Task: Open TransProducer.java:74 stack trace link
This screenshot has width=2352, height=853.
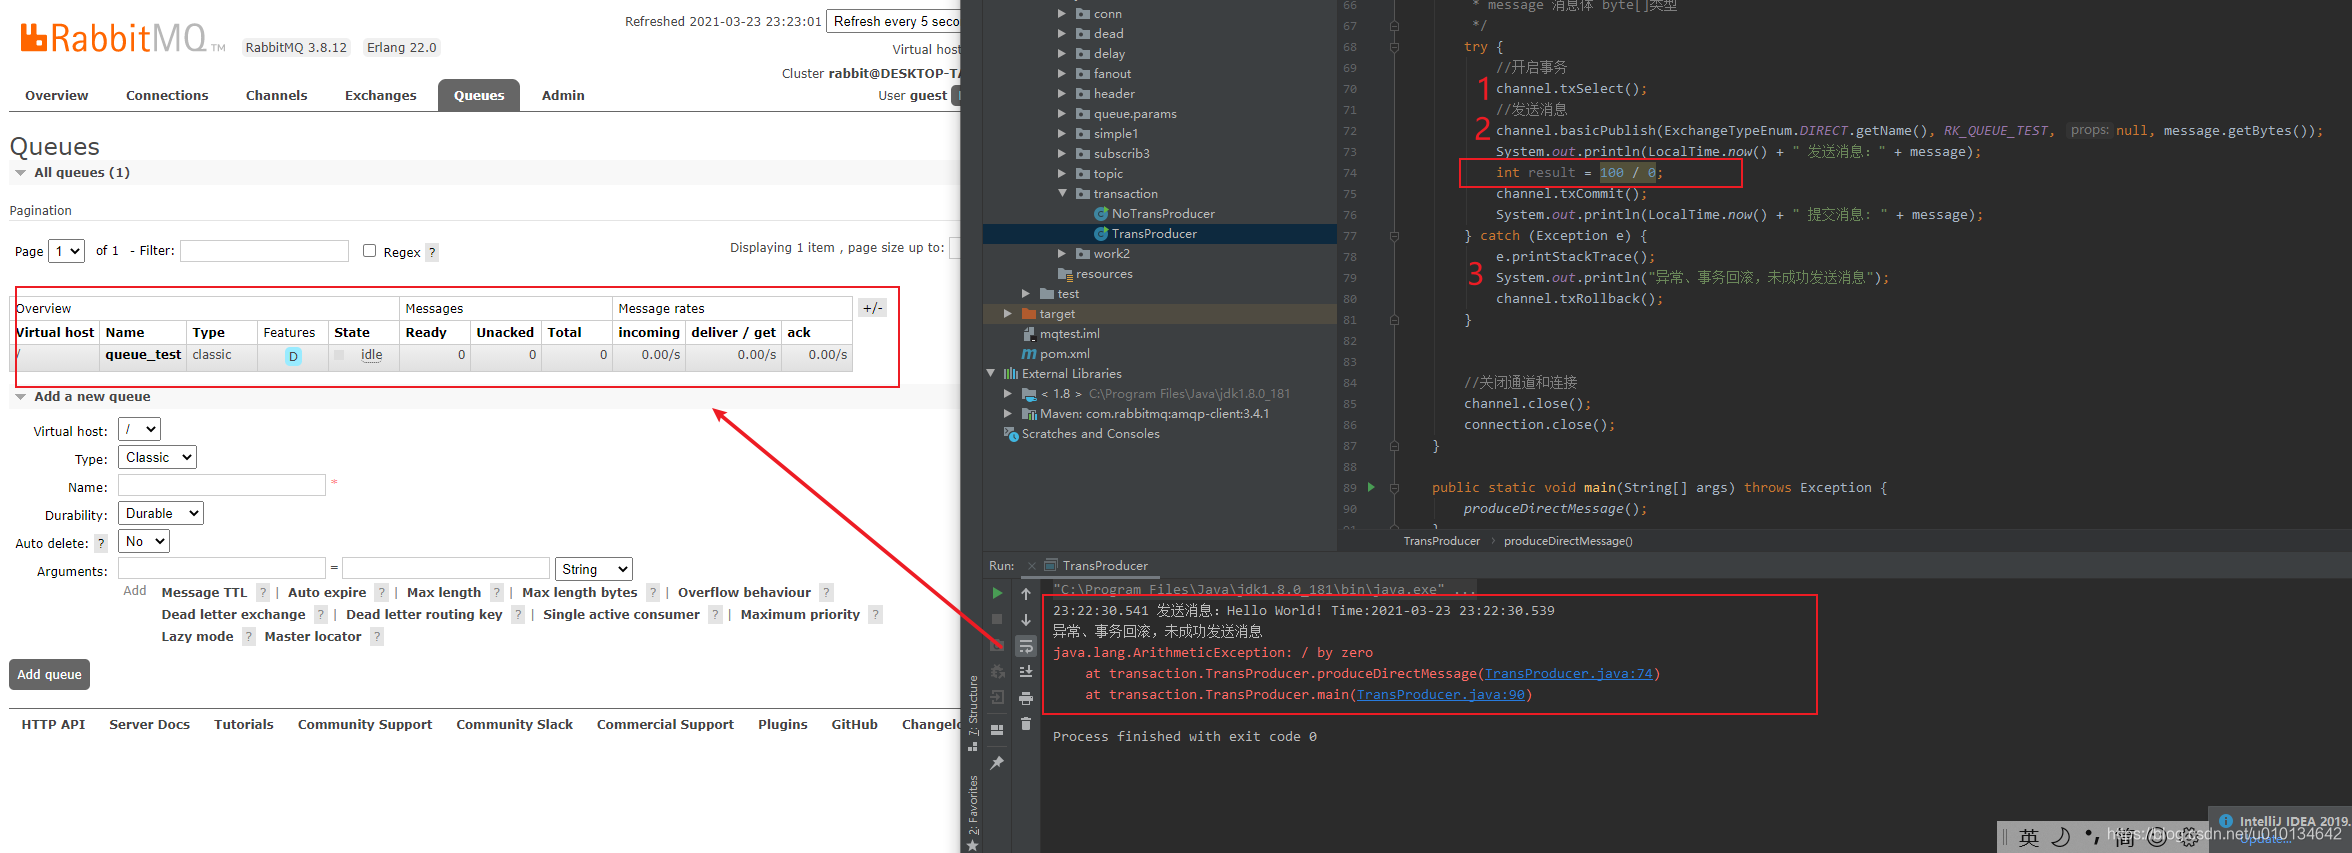Action: pos(1568,674)
